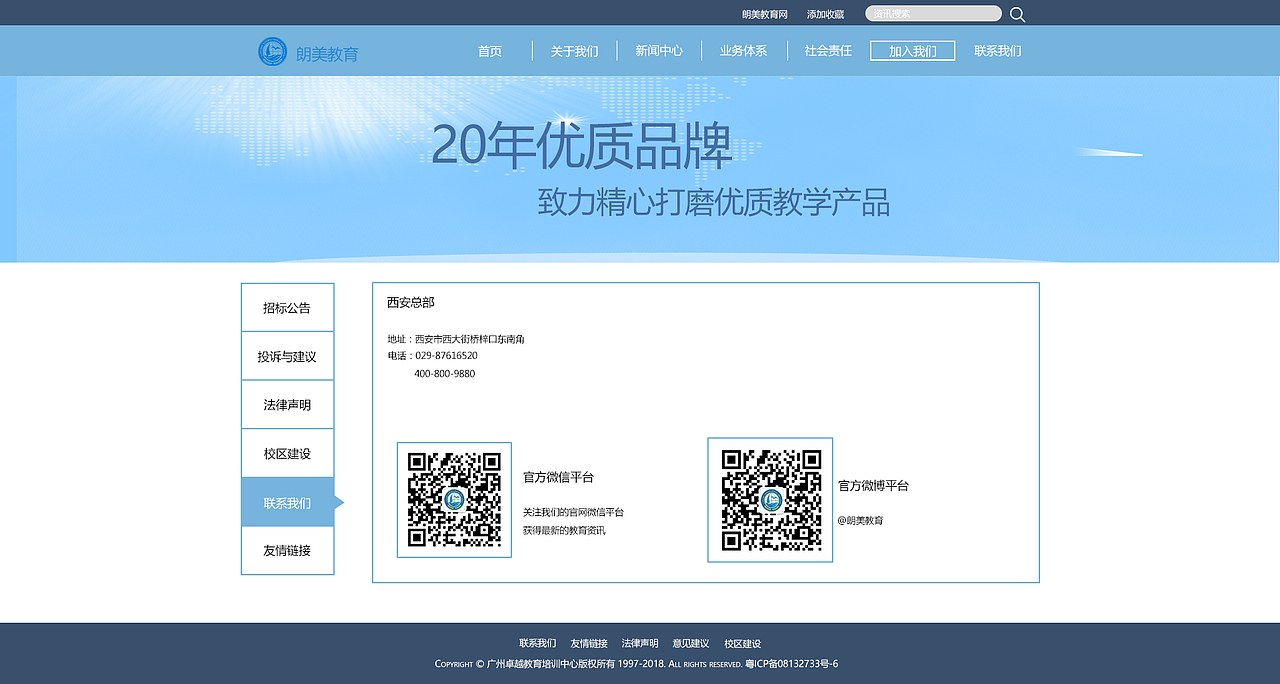Open 朗美教育网 from the top bar
The width and height of the screenshot is (1280, 684).
click(x=764, y=13)
